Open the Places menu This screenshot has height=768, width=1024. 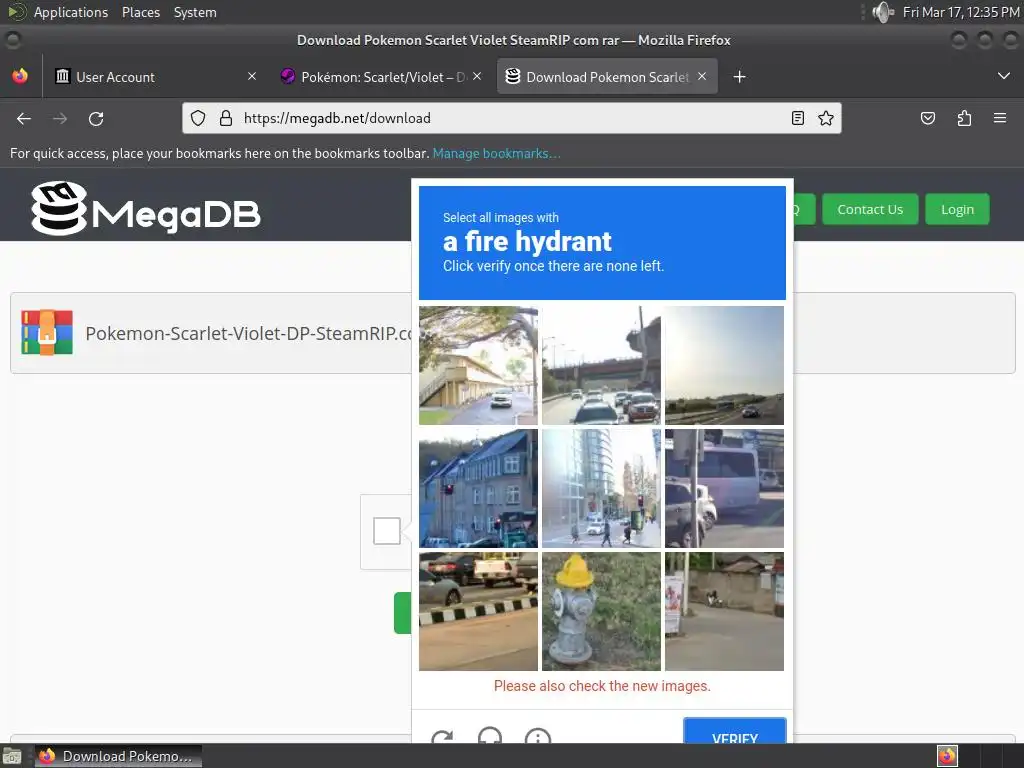click(141, 12)
